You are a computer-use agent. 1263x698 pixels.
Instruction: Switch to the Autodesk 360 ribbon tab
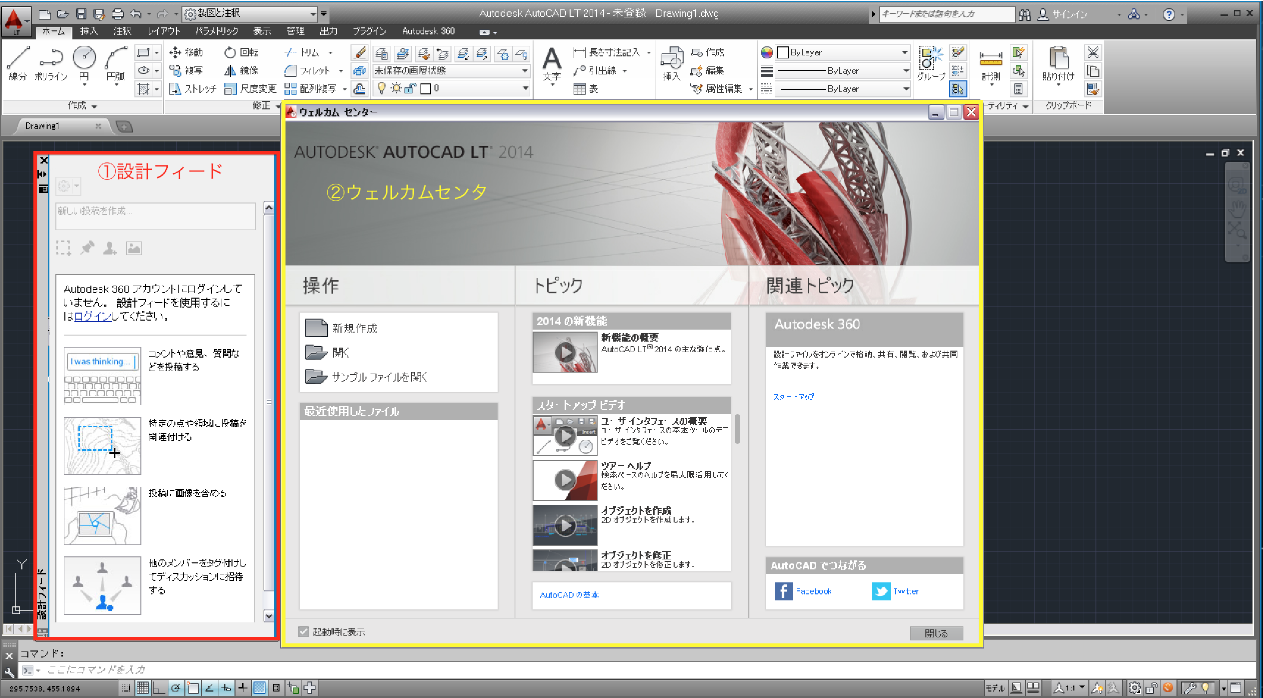[429, 32]
